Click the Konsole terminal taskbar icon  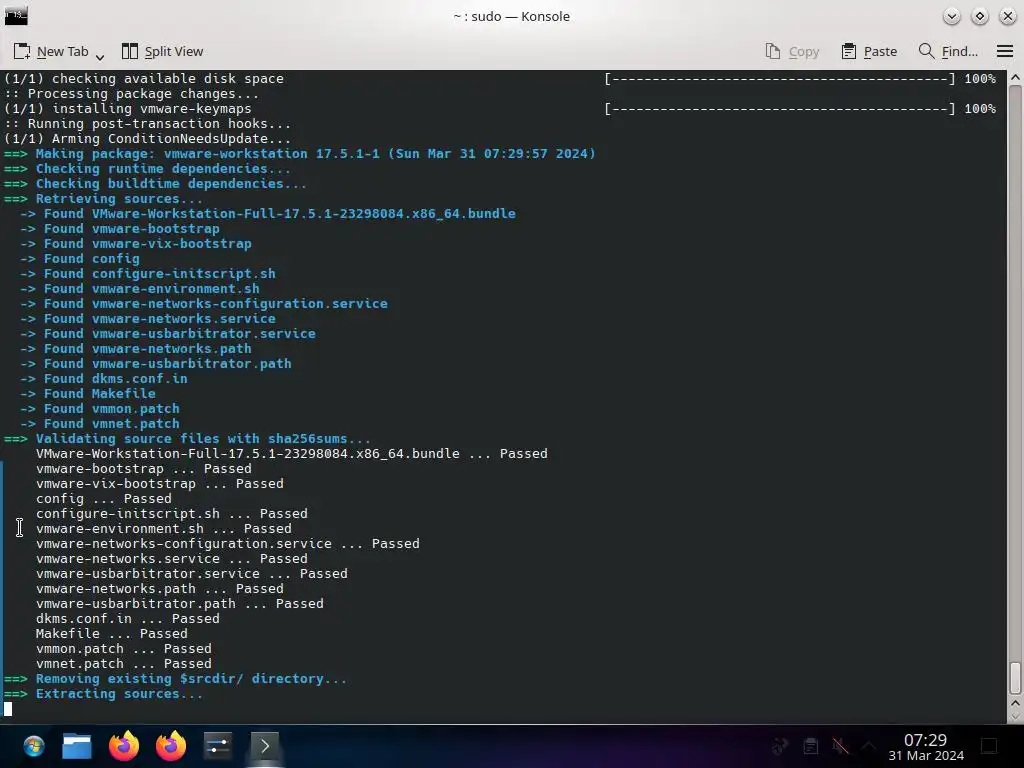click(x=264, y=746)
